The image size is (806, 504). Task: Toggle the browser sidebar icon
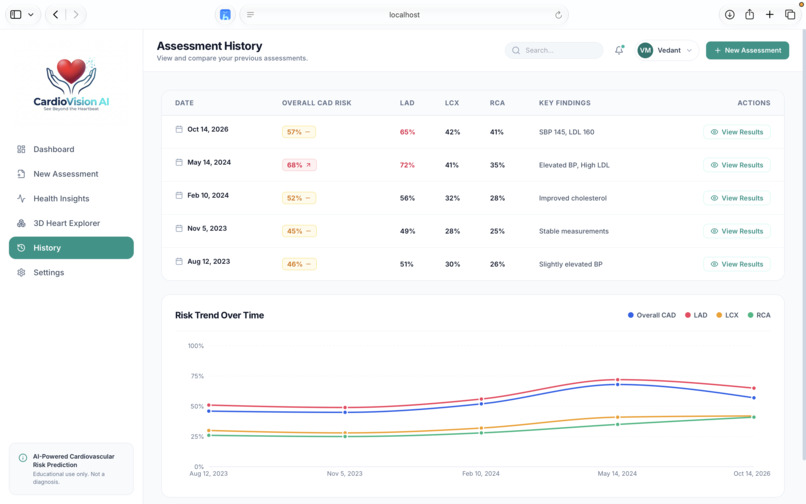[16, 14]
